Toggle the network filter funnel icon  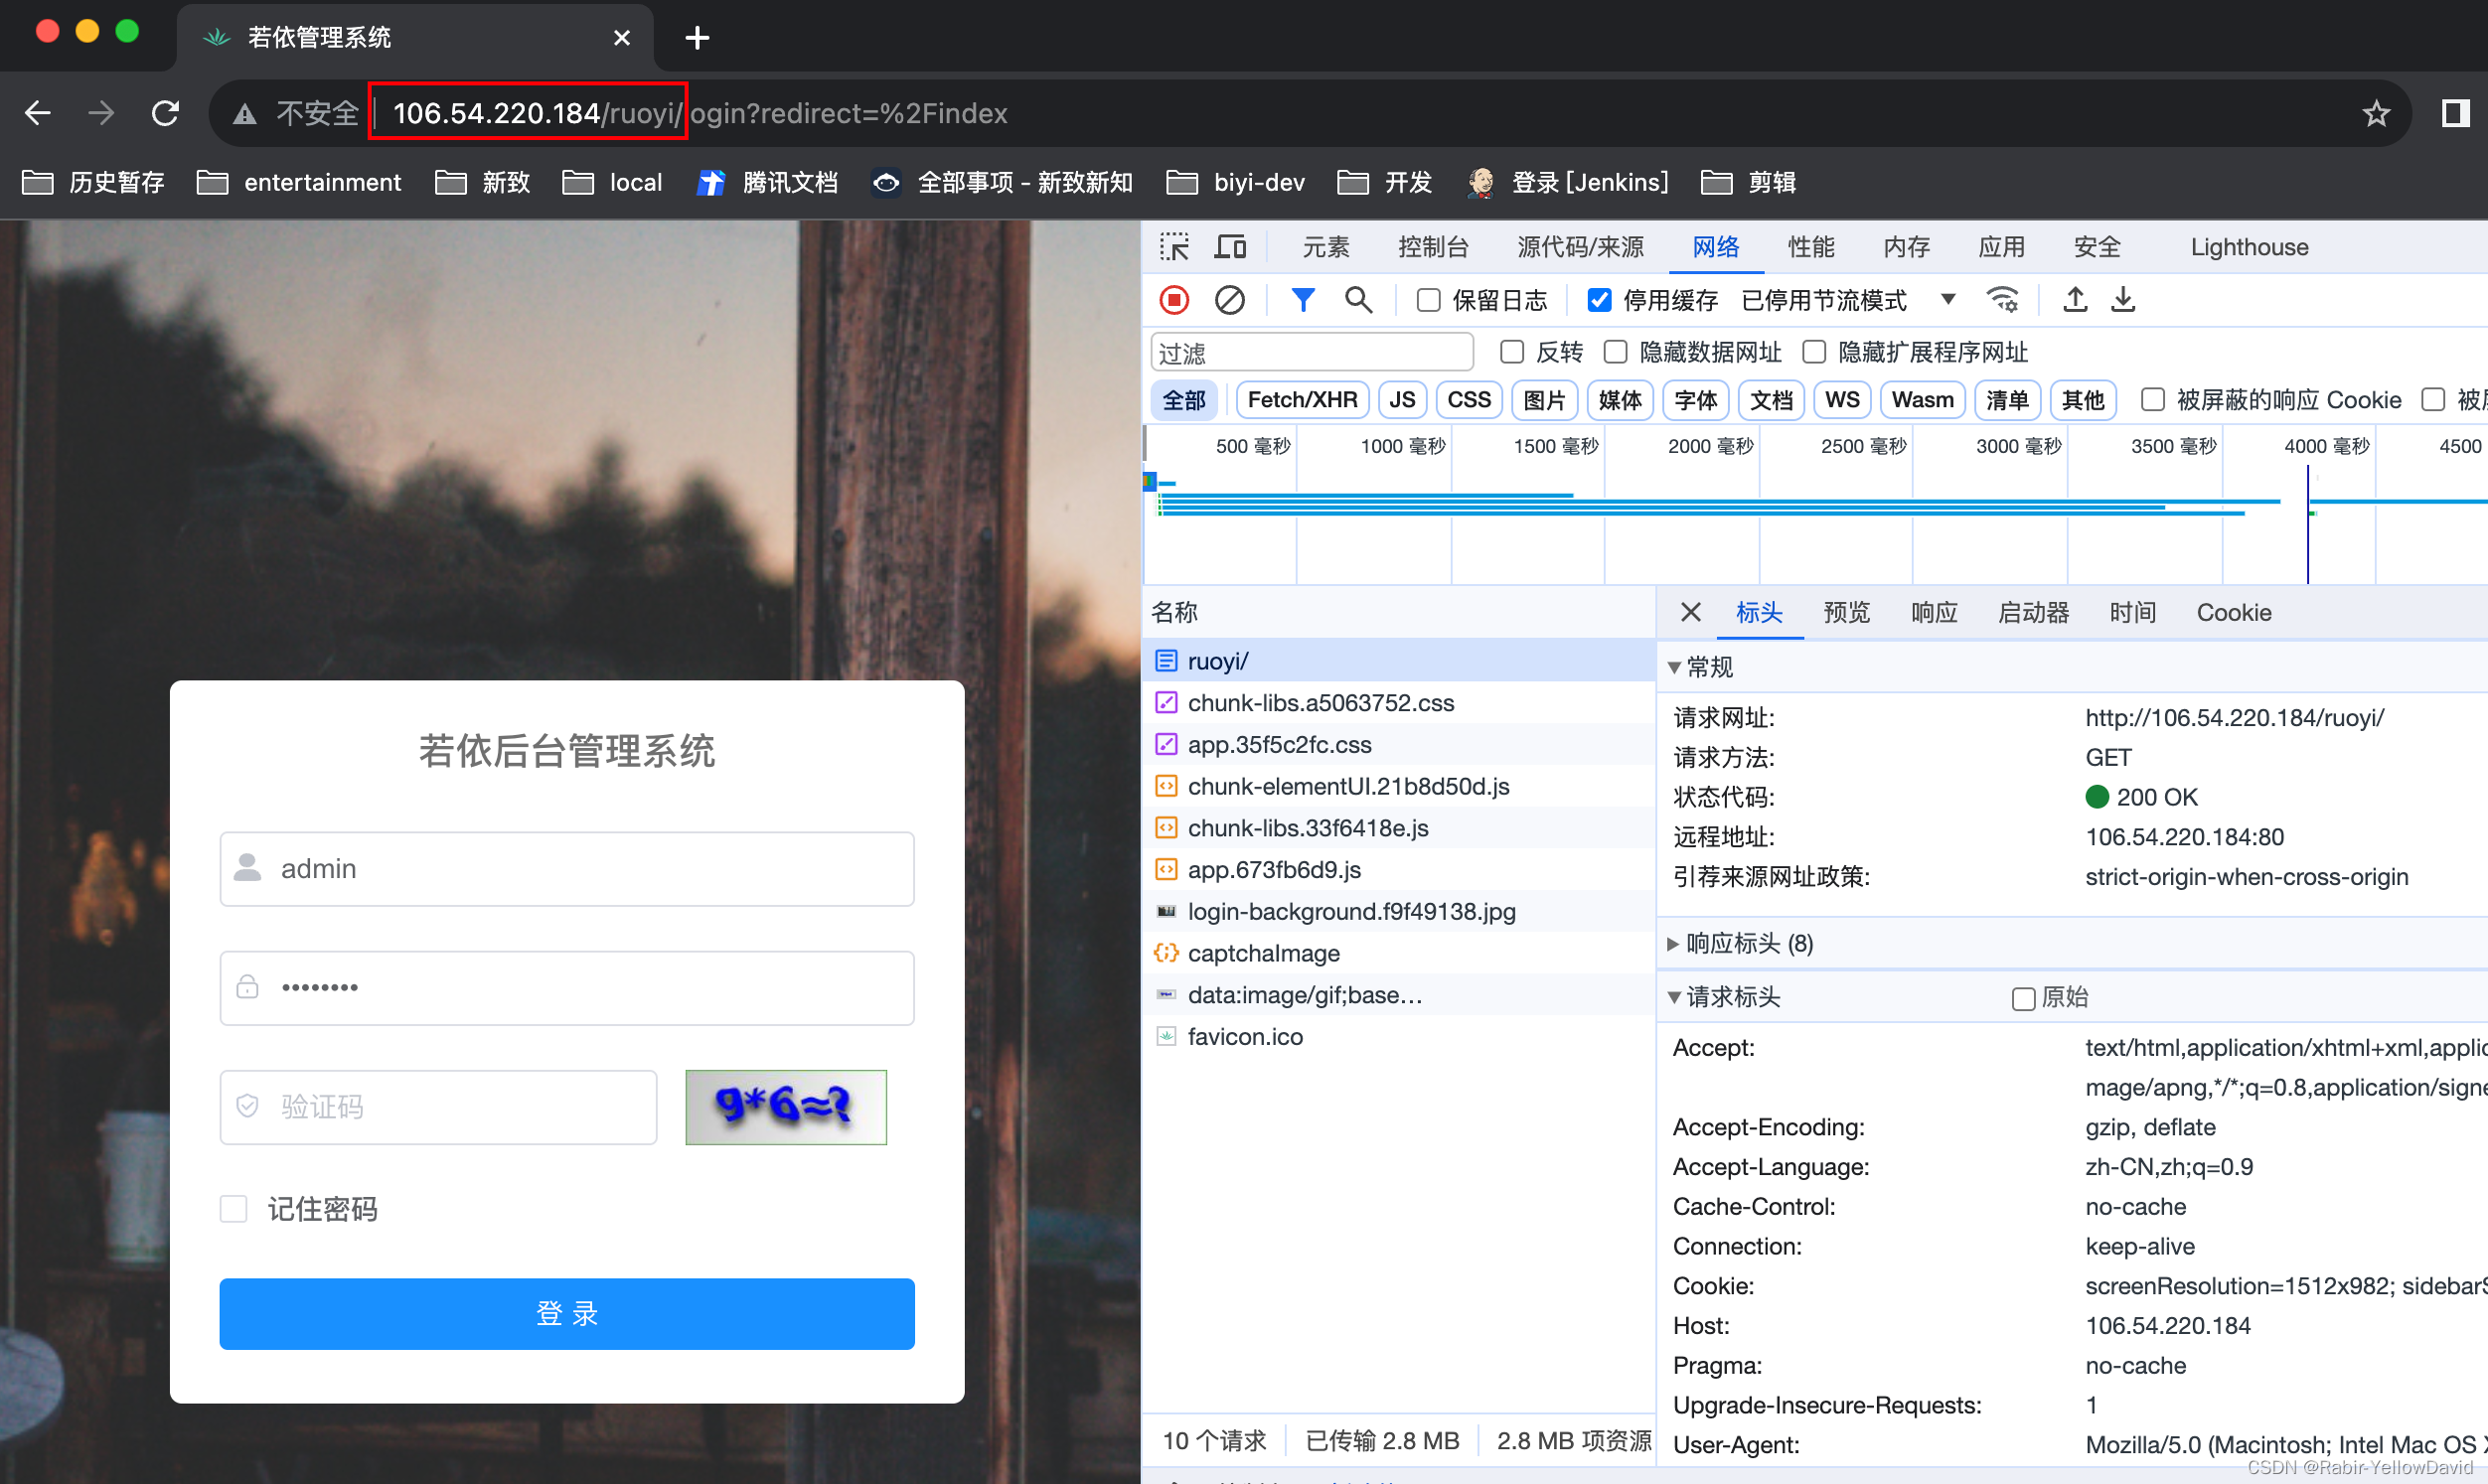click(1302, 300)
